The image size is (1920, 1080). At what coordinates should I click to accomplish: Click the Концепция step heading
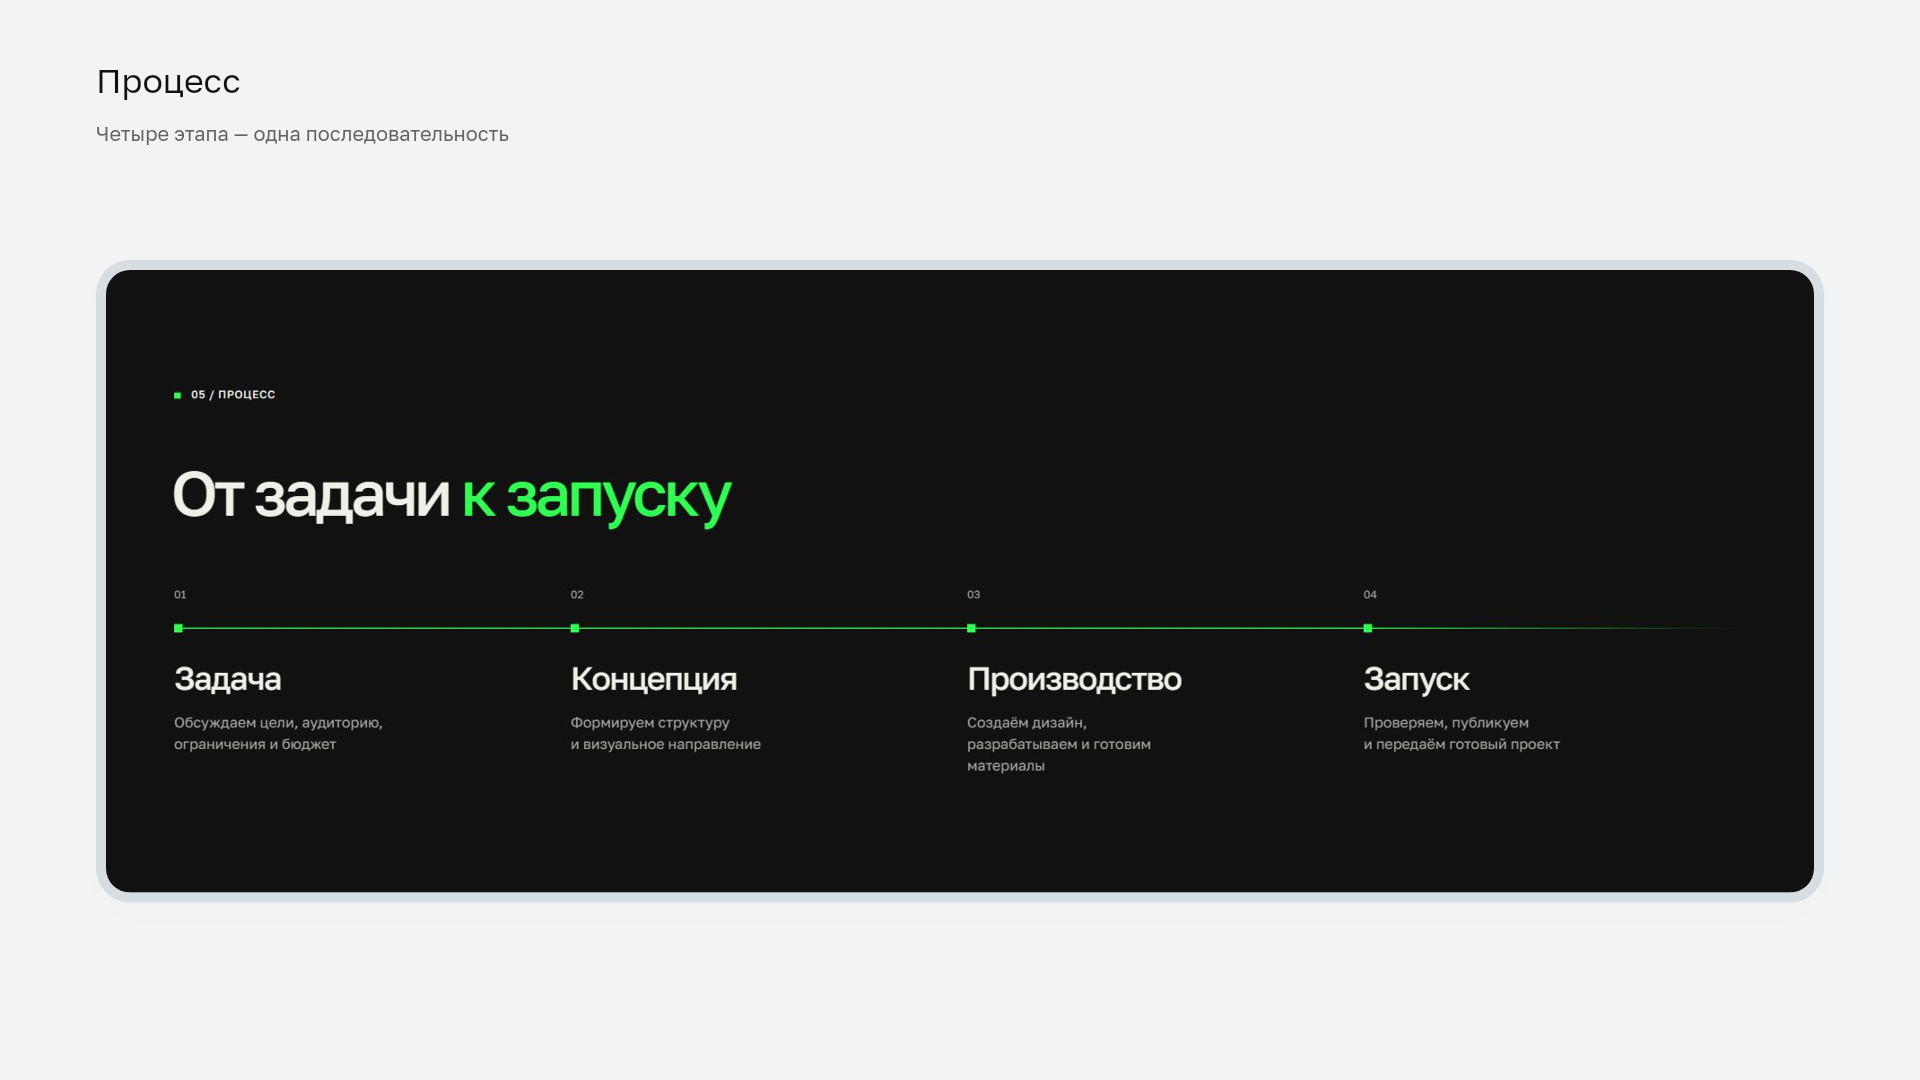click(654, 679)
